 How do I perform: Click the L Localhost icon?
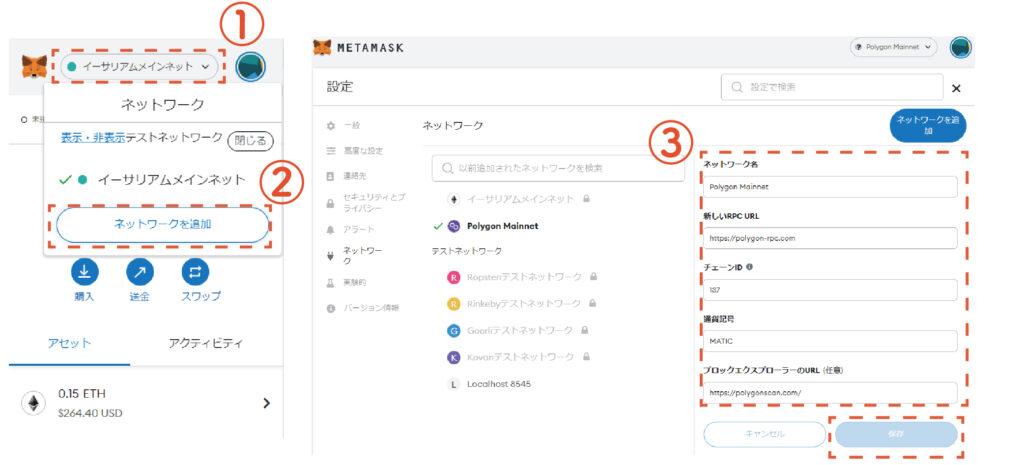click(453, 384)
